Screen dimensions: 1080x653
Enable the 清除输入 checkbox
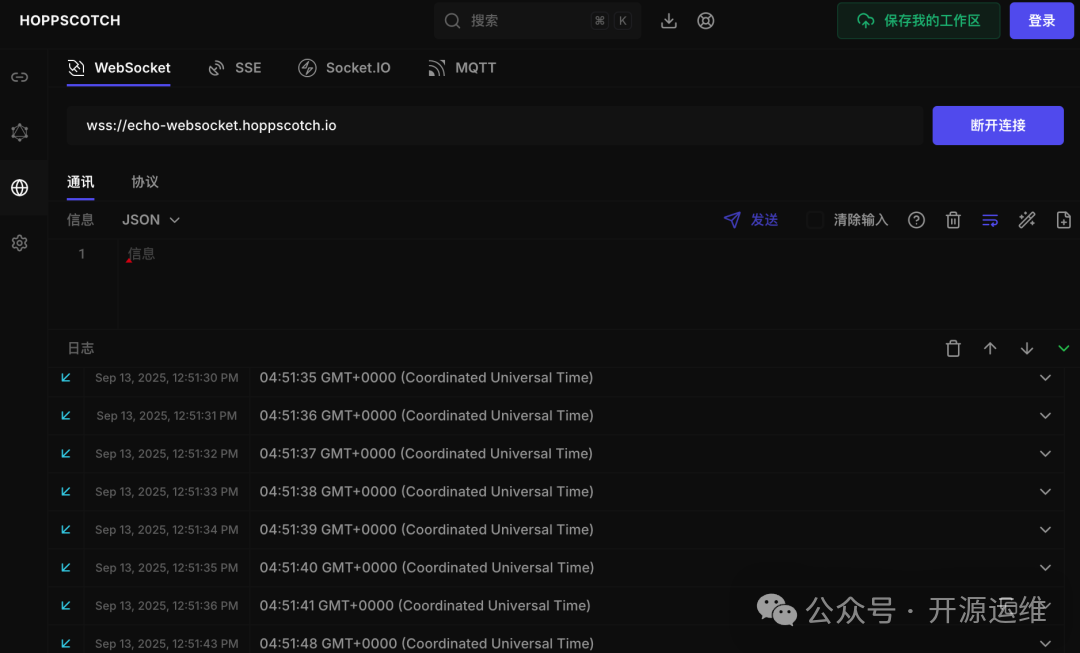[815, 220]
